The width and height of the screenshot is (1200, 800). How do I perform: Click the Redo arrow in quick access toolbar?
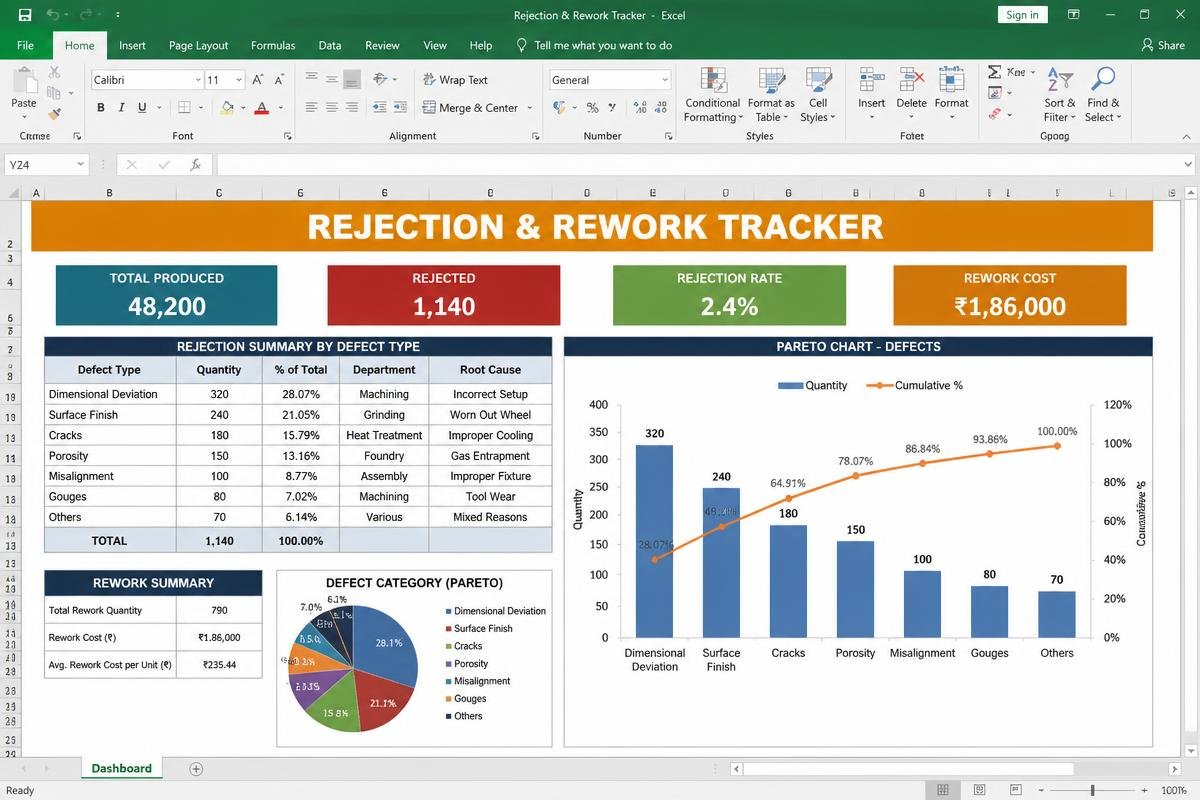(x=85, y=15)
